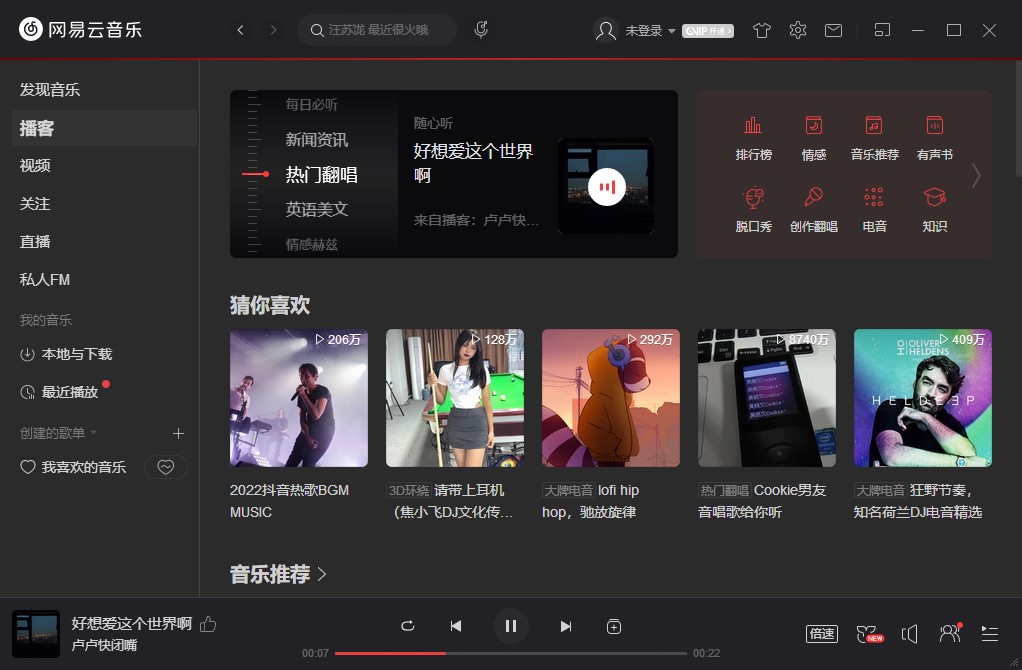Screen dimensions: 1022x670
Task: Toggle loop playback mode
Action: point(407,626)
